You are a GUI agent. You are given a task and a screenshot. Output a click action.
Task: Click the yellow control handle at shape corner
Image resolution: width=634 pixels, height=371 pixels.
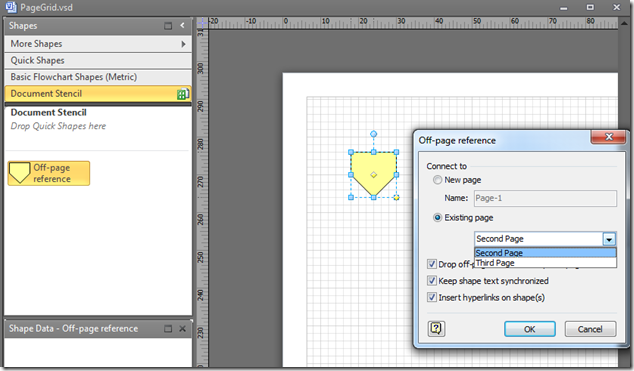397,198
